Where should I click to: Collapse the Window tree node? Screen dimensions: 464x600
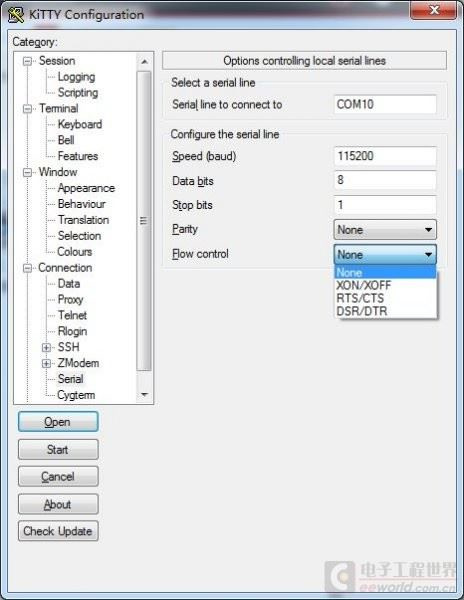pyautogui.click(x=27, y=173)
